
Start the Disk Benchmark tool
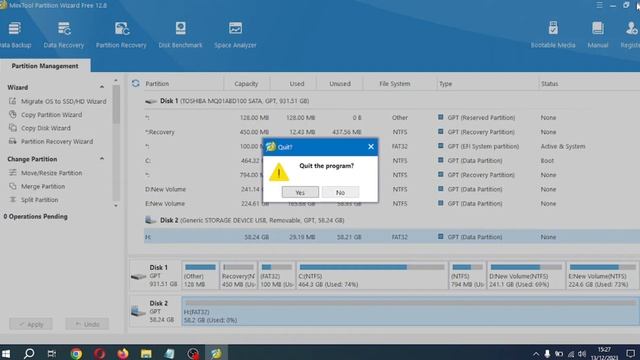pyautogui.click(x=180, y=35)
